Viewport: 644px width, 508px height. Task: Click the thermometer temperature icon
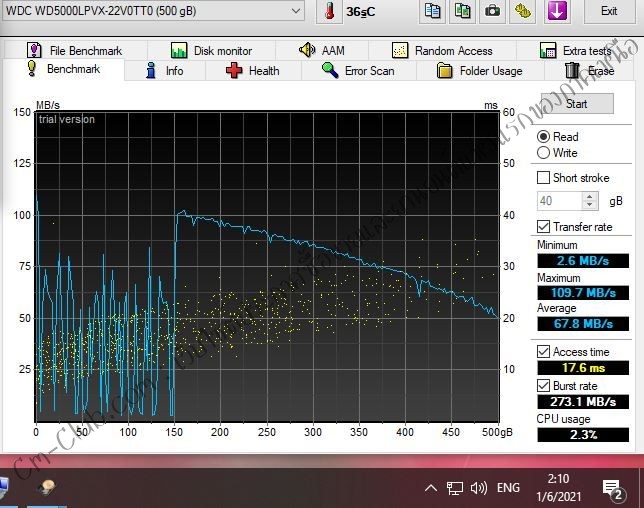pos(329,11)
